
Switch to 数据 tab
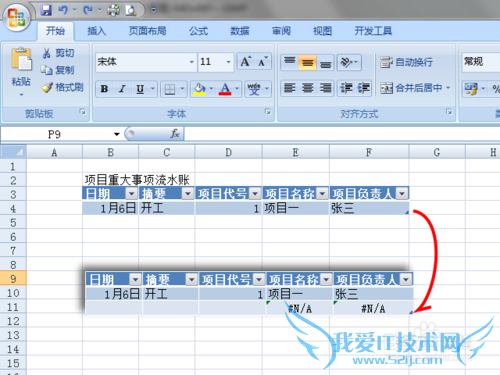click(x=240, y=31)
